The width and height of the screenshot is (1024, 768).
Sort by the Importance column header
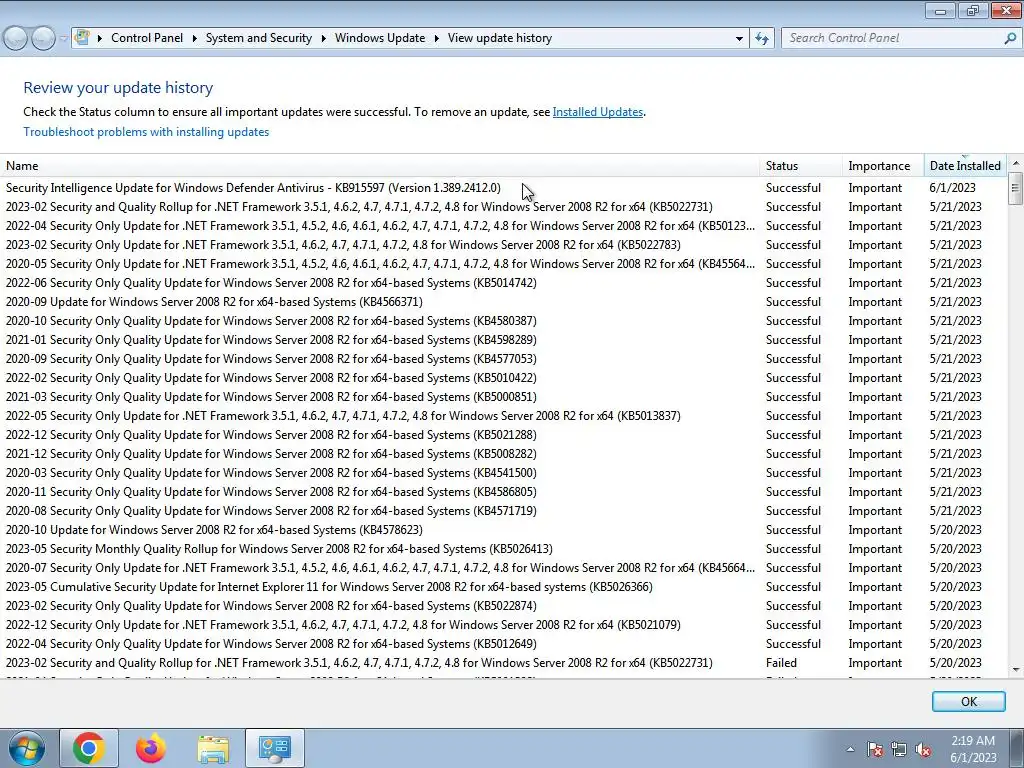[883, 166]
